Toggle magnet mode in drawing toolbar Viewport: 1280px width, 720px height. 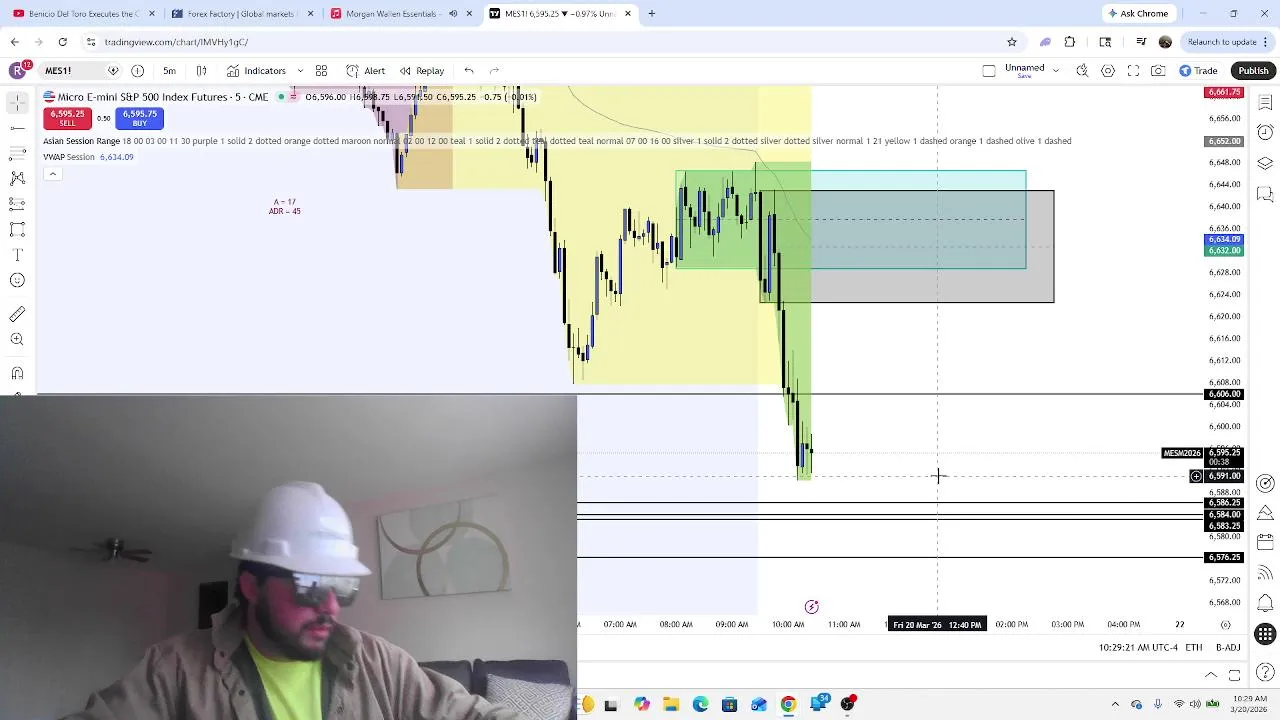pyautogui.click(x=17, y=373)
